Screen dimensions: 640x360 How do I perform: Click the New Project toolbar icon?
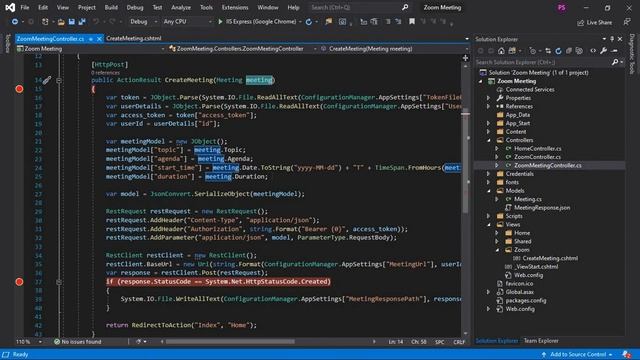(45, 22)
